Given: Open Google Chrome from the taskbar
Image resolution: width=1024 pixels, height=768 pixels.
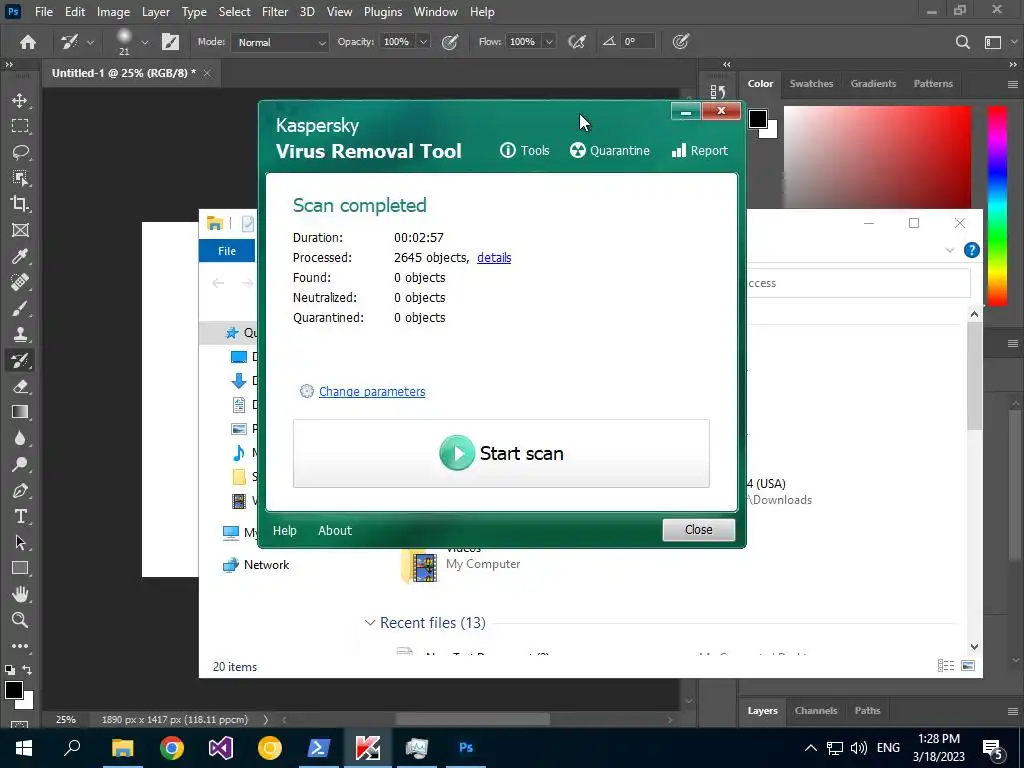Looking at the screenshot, I should coord(172,748).
